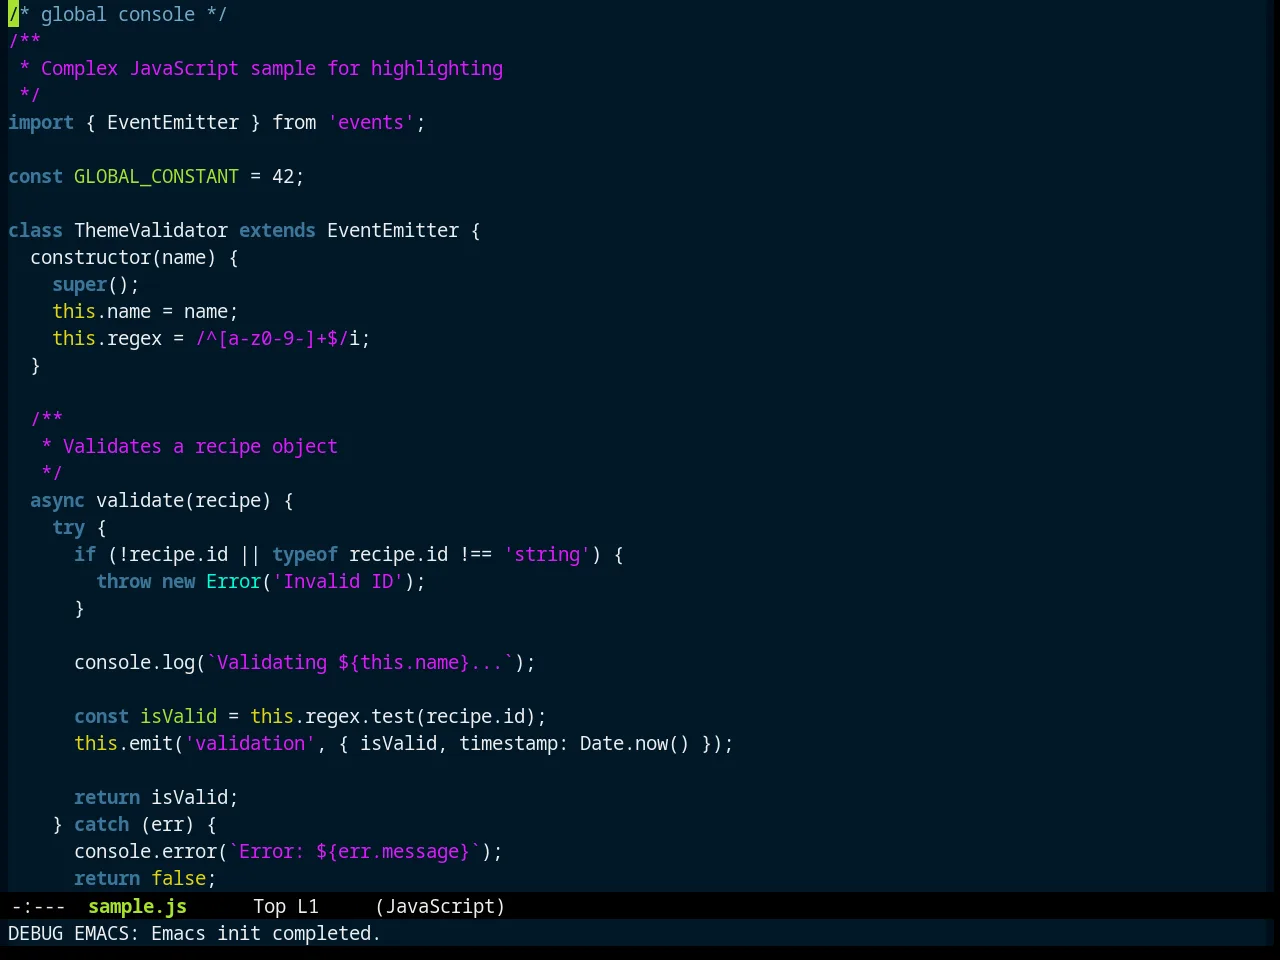The image size is (1280, 960).
Task: Click the ThemeValidator class name
Action: click(x=151, y=230)
